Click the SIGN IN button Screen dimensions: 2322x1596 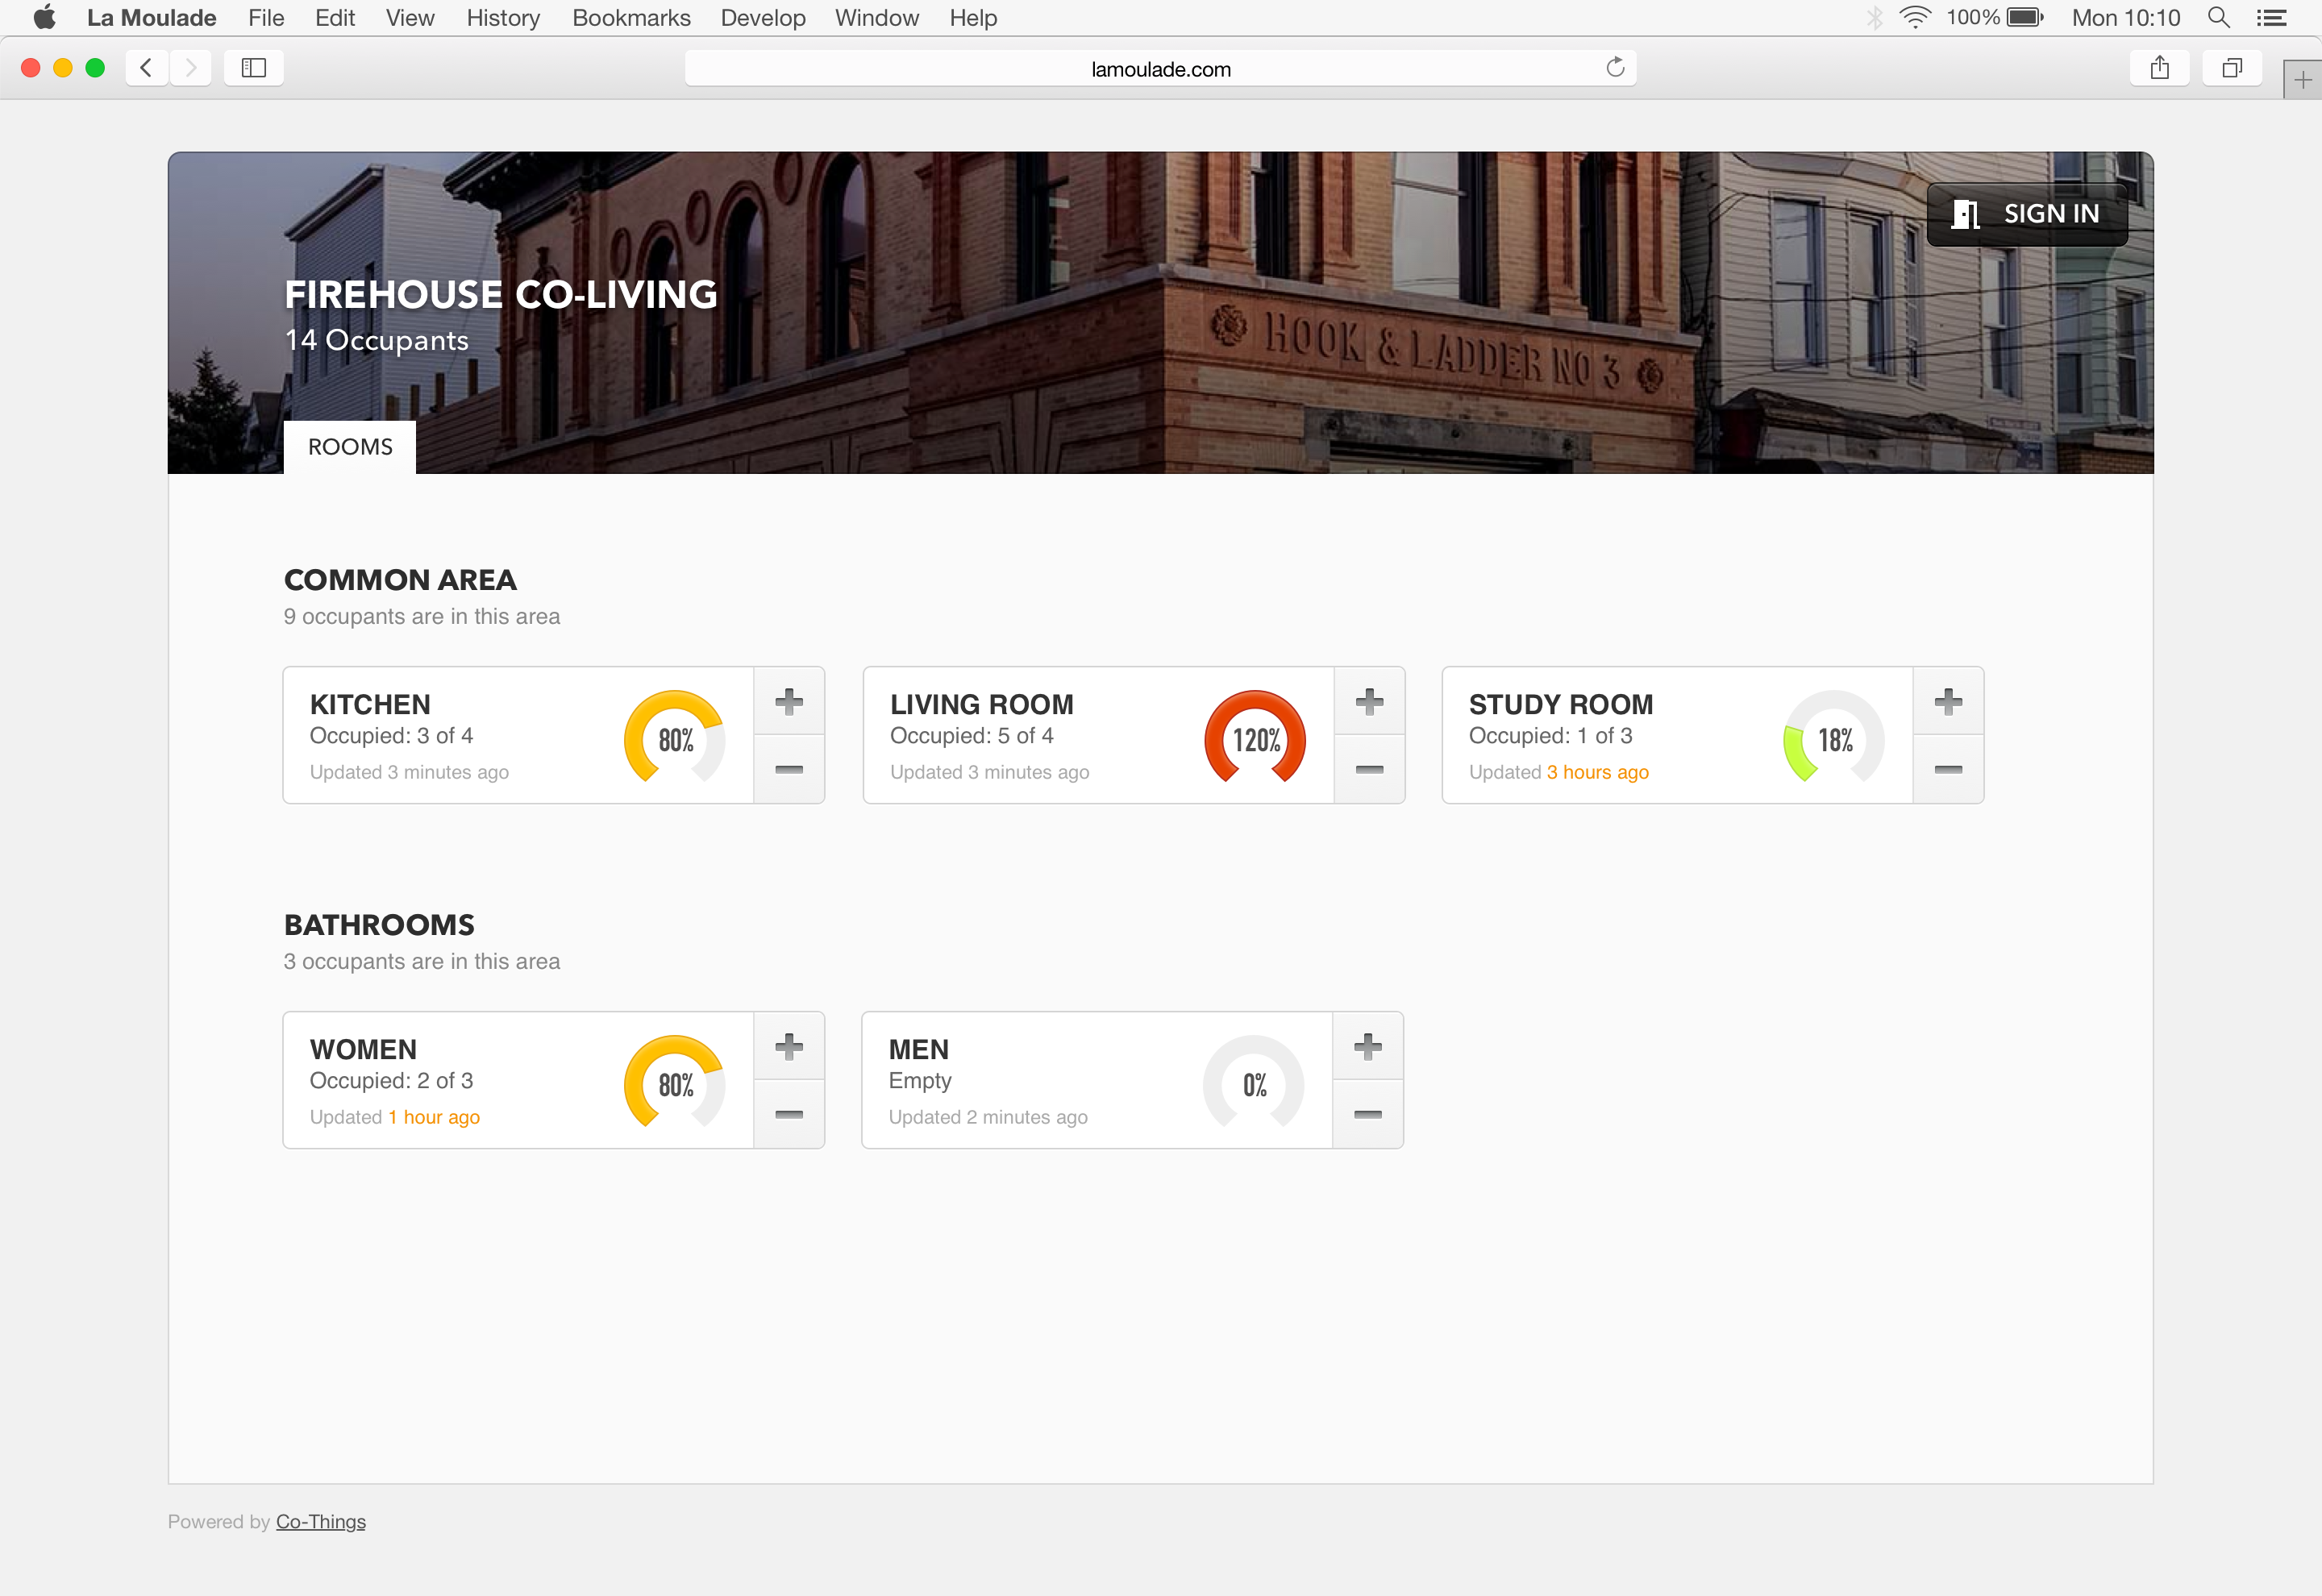2027,214
